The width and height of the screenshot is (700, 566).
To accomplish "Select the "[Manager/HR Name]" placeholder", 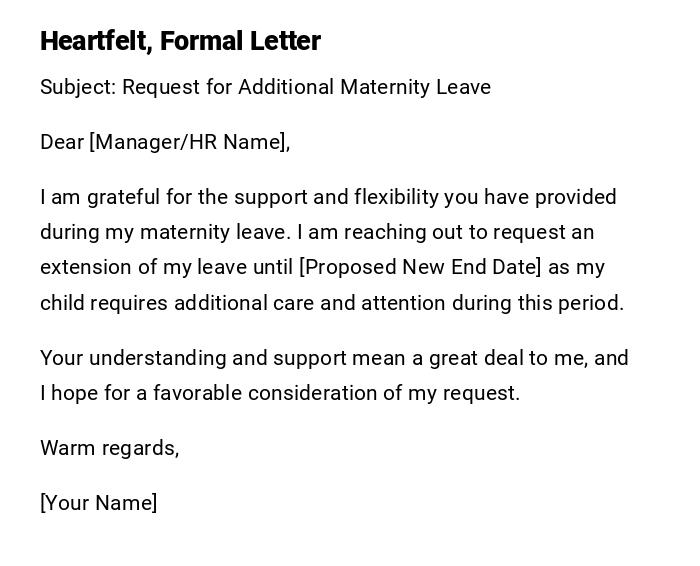I will [x=189, y=142].
